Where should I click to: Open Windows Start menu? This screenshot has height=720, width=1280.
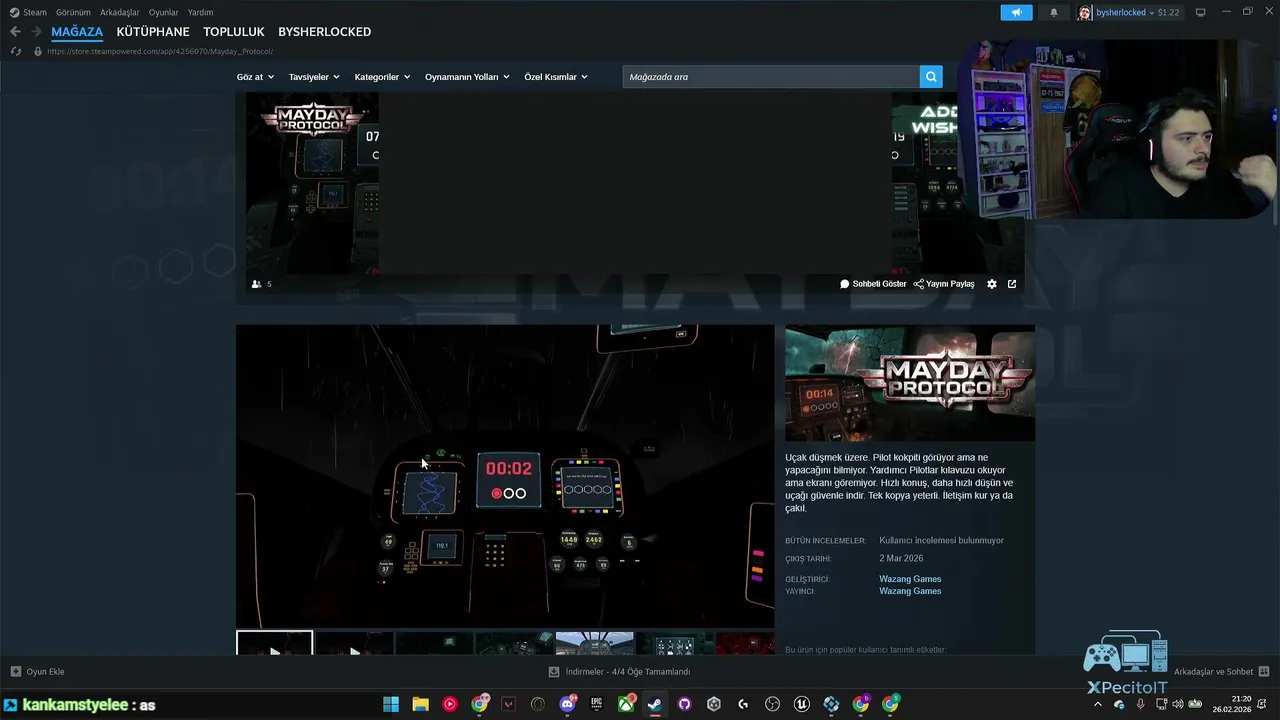point(391,704)
